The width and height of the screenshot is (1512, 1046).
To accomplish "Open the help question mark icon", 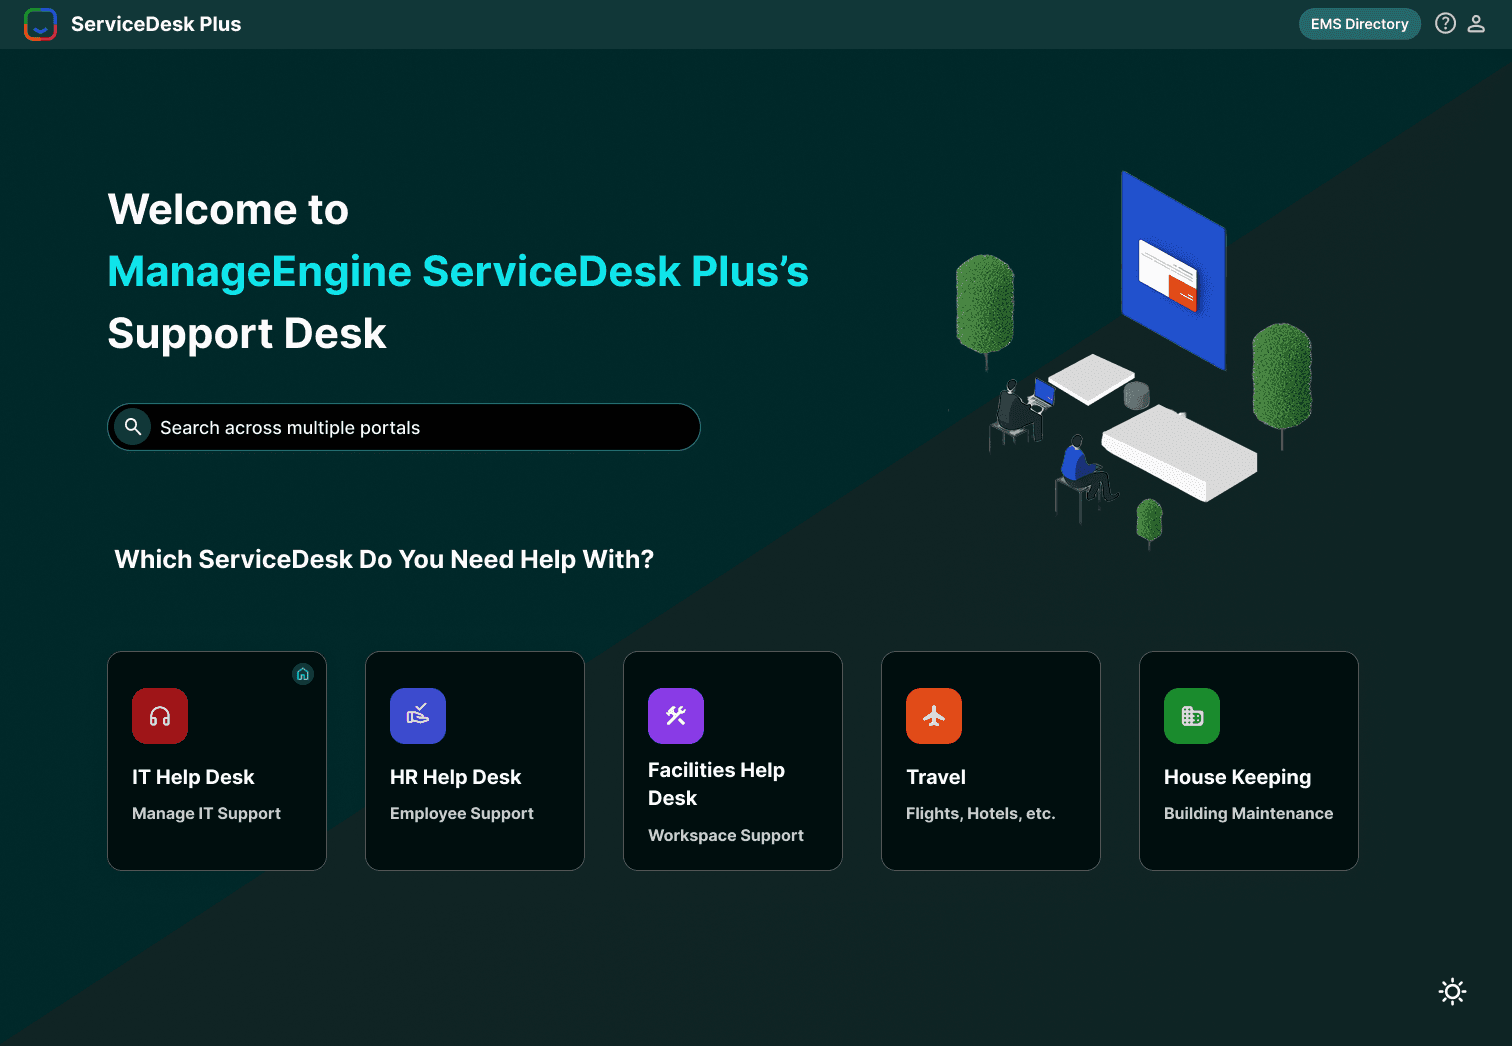I will pyautogui.click(x=1445, y=24).
